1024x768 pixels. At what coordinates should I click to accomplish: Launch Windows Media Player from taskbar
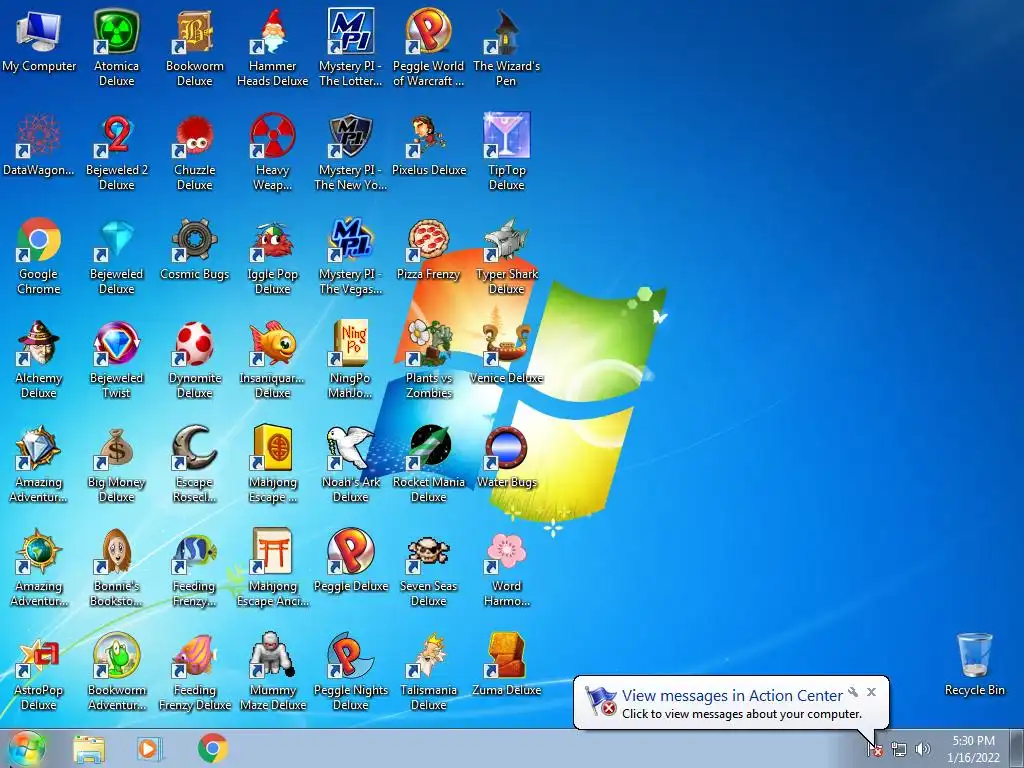coord(149,749)
